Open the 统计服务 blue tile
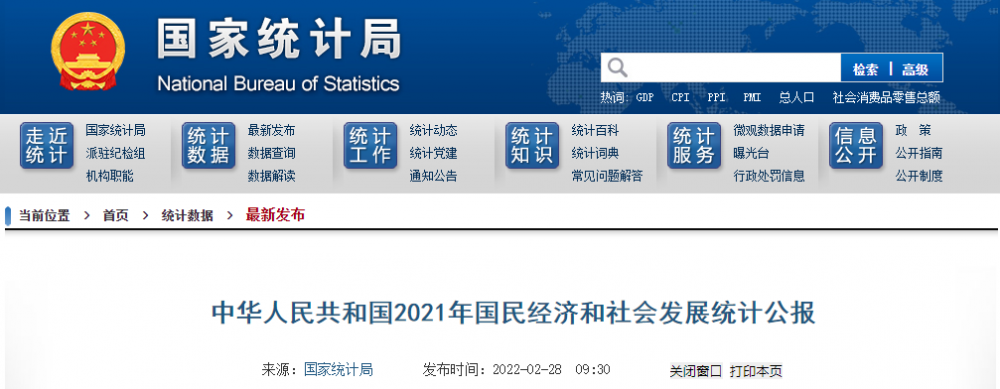 click(695, 145)
